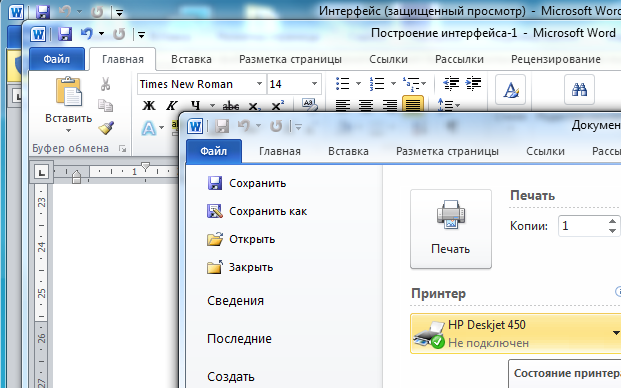Click Undo arrow in the Построение интерфейса-1 window
Image resolution: width=621 pixels, height=388 pixels.
pos(87,34)
